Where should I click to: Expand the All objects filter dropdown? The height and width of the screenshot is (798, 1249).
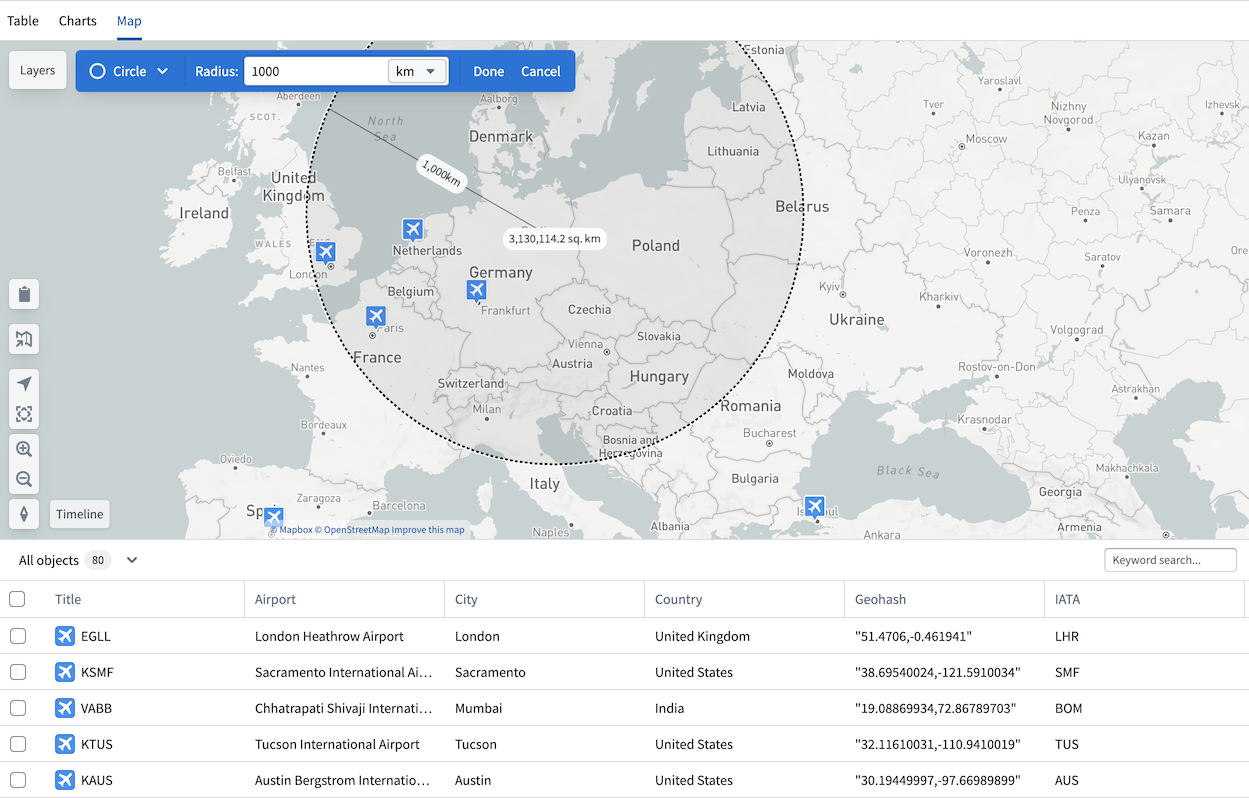tap(131, 560)
